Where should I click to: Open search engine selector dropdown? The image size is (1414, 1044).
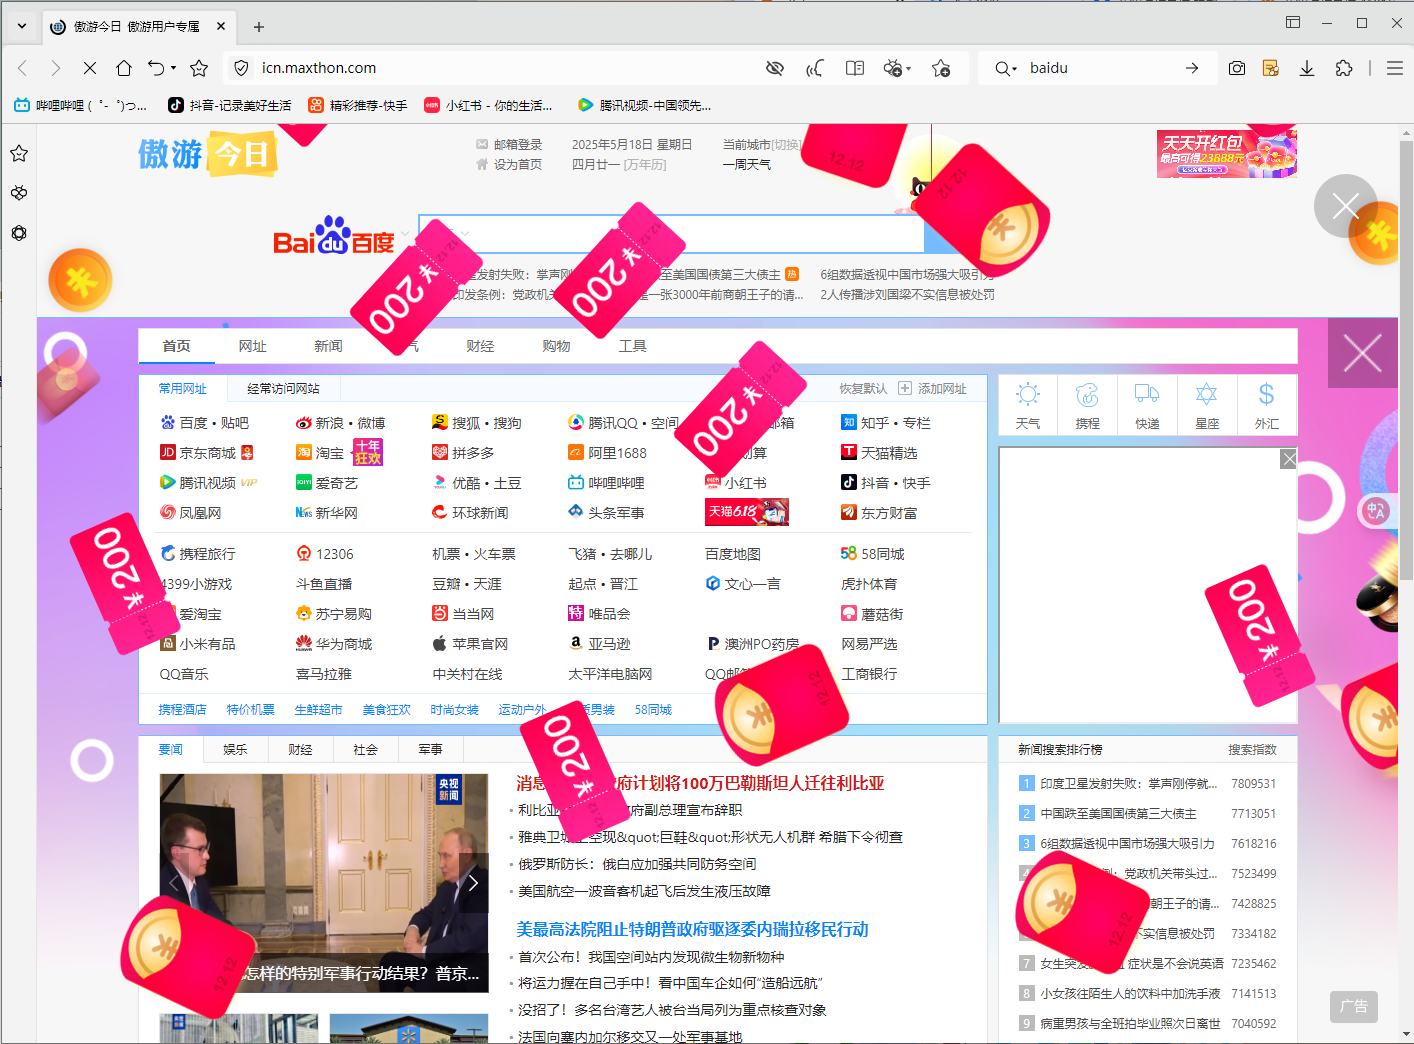pyautogui.click(x=1006, y=68)
